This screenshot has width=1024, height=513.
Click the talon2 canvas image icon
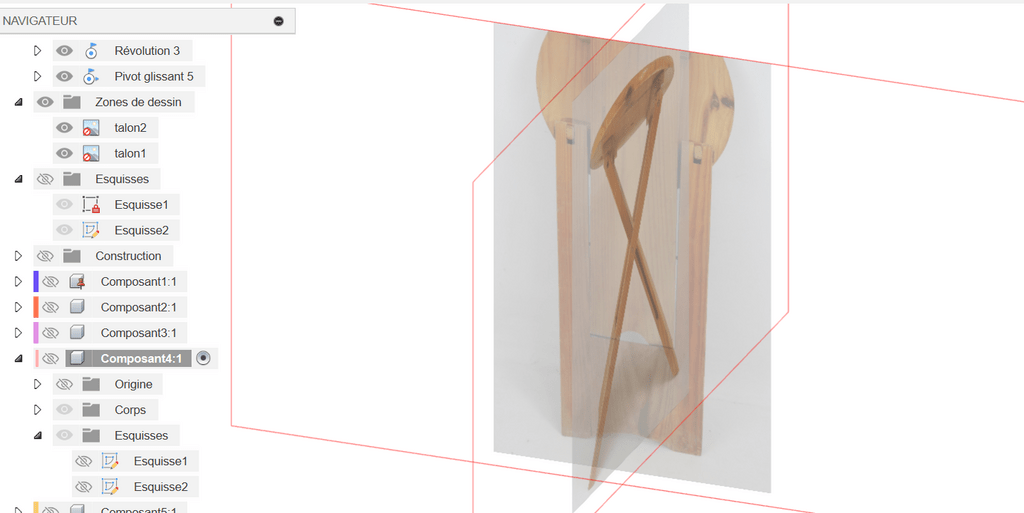point(91,128)
